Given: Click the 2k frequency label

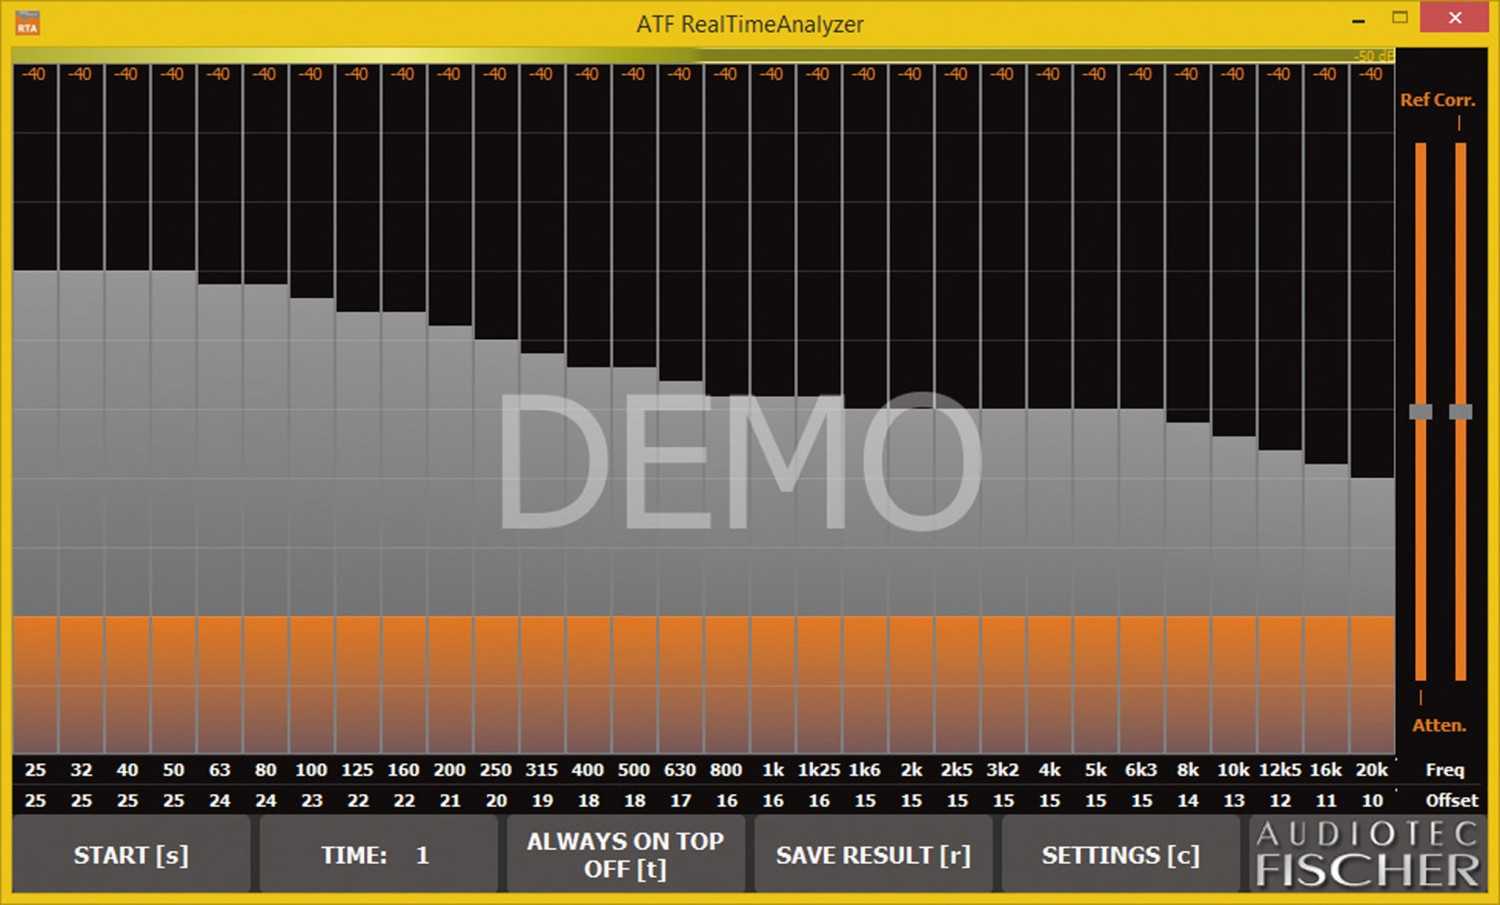Looking at the screenshot, I should click(911, 770).
